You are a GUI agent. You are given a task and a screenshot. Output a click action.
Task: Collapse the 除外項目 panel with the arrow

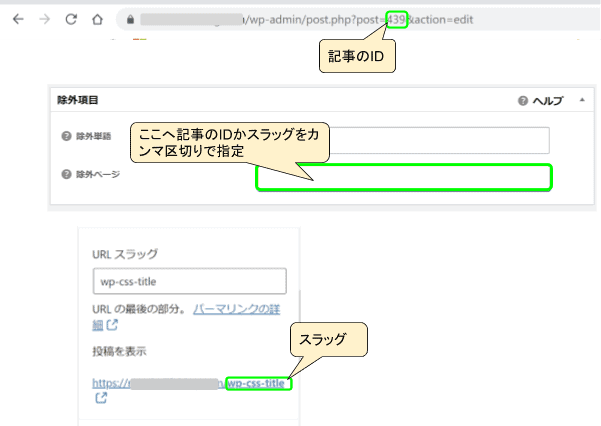582,101
